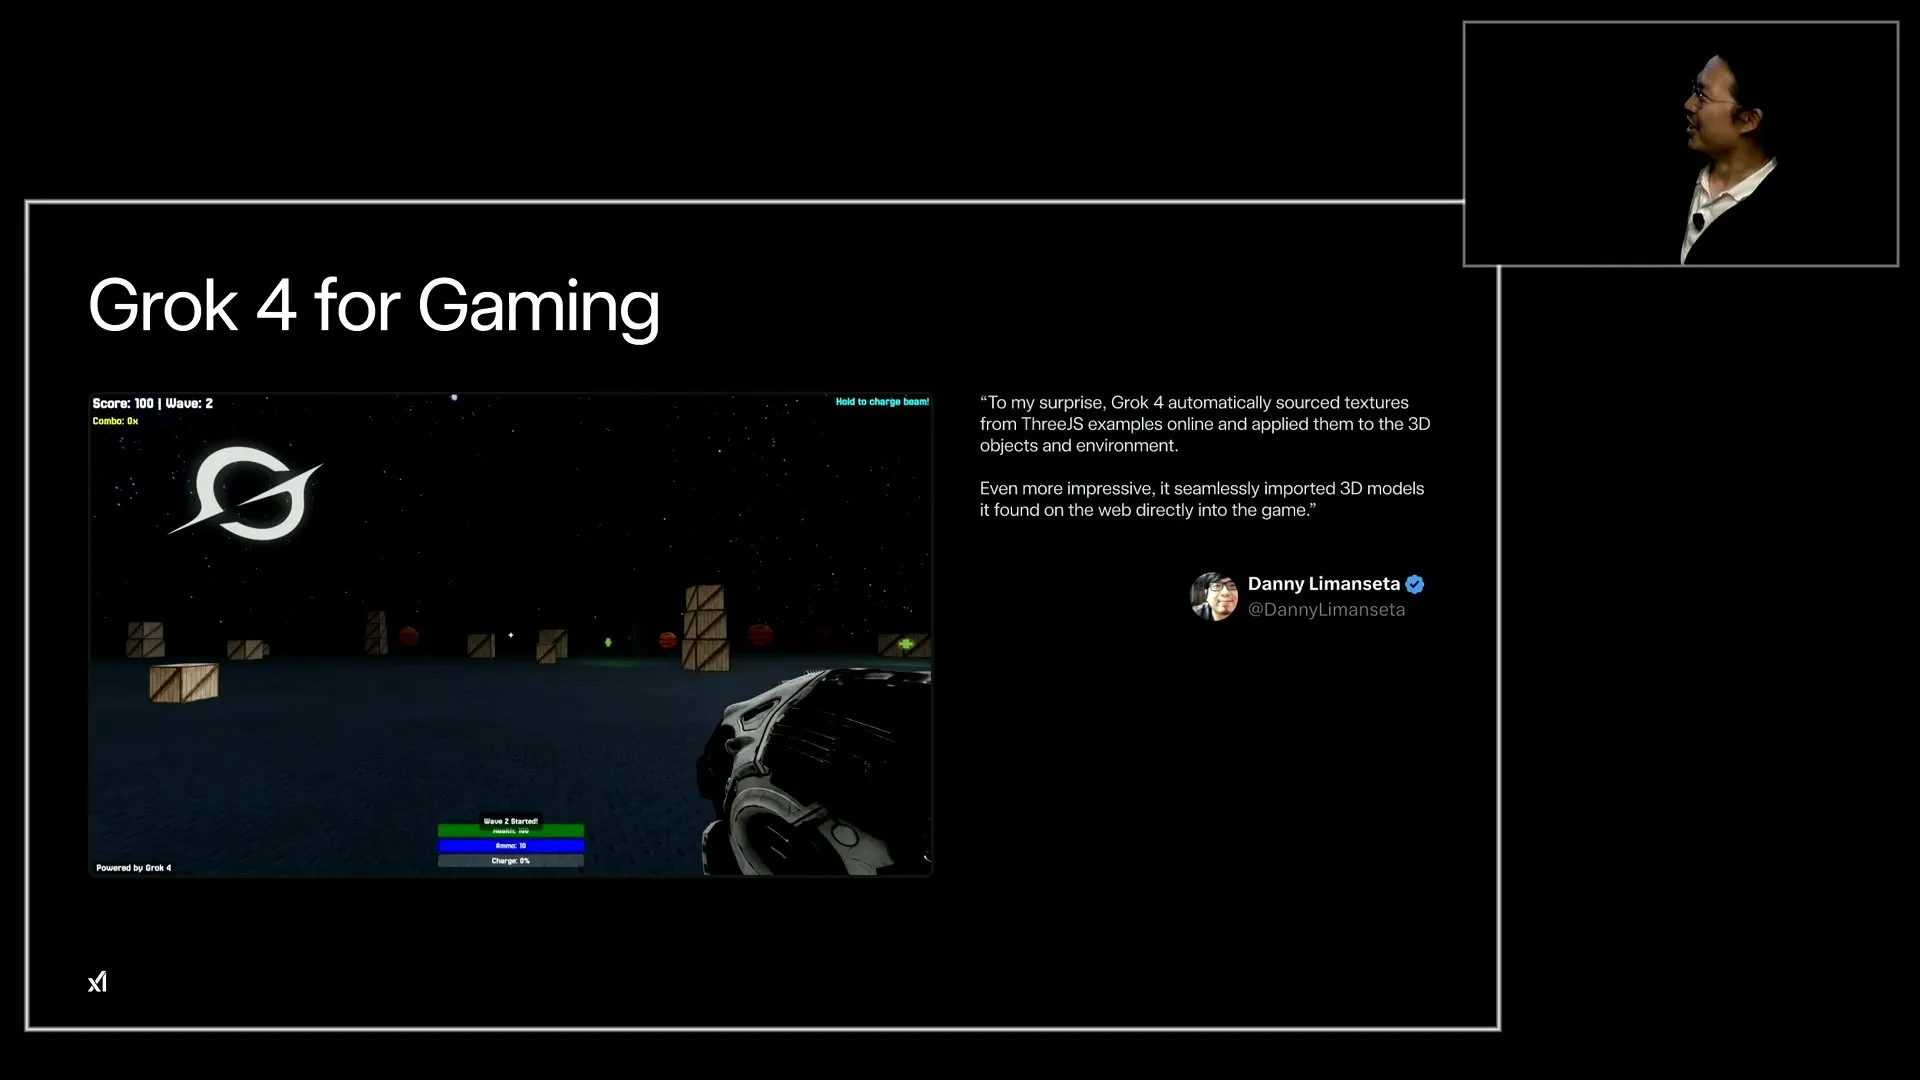Click the speaker camera thumbnail
The width and height of the screenshot is (1920, 1080).
[1680, 144]
